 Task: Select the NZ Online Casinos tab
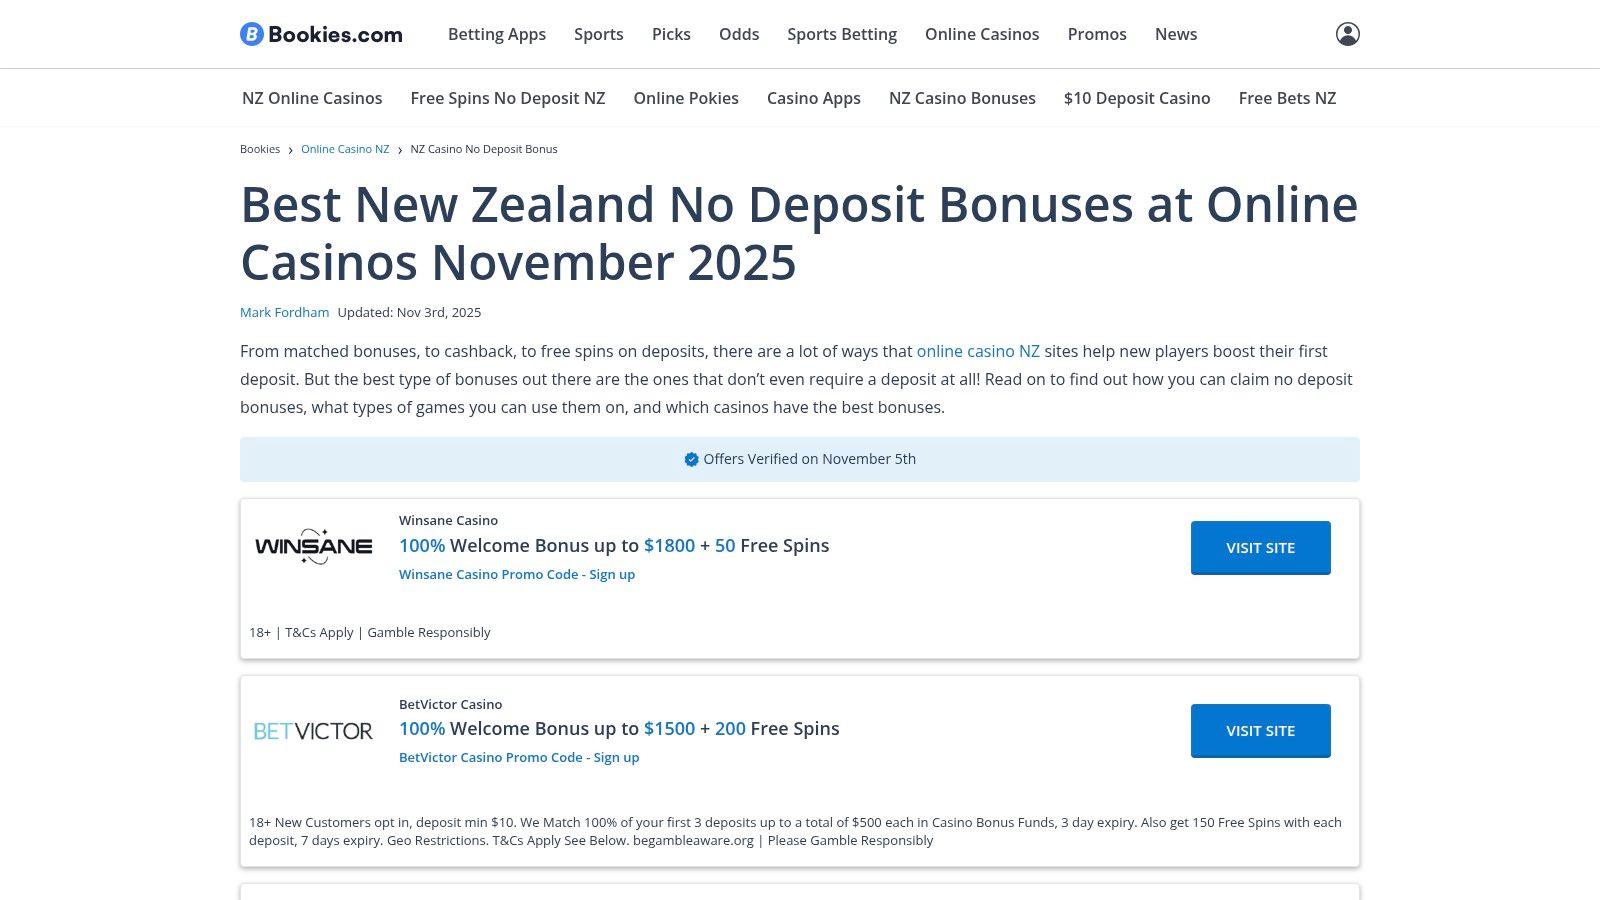point(311,97)
